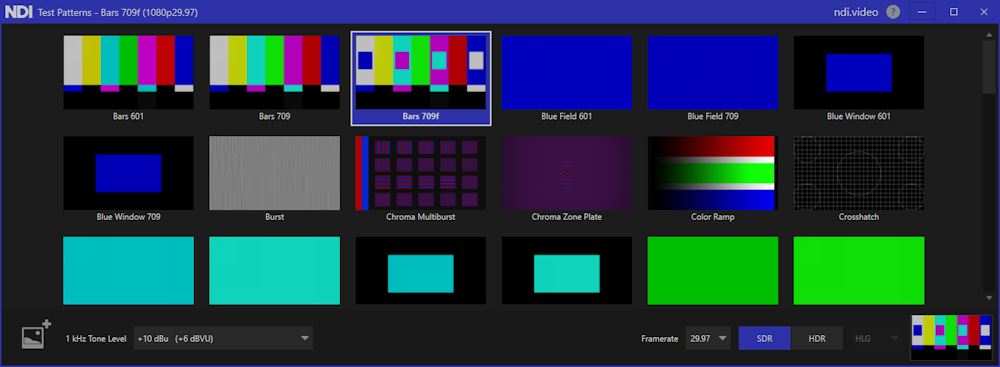Minimize the Test Patterns window
This screenshot has height=367, width=1000.
point(922,11)
